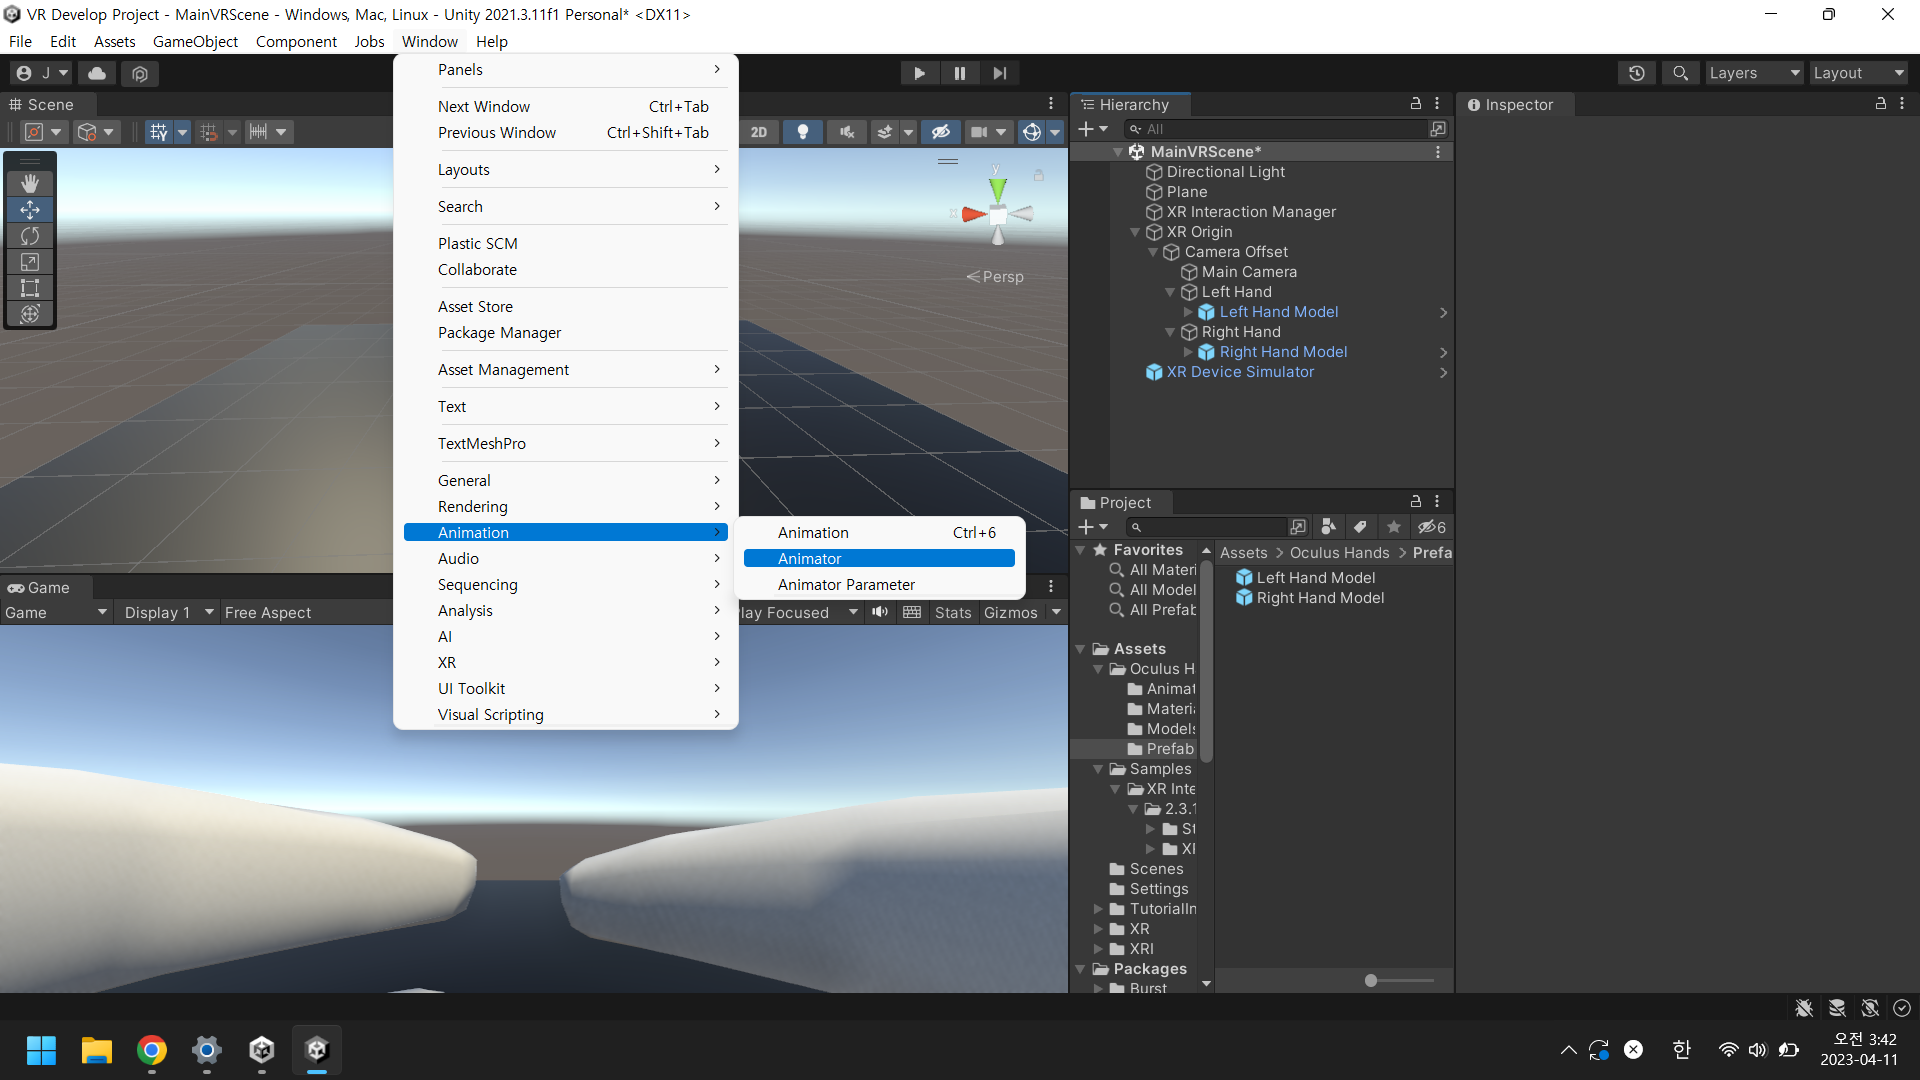Click the Play button
The image size is (1920, 1080).
pyautogui.click(x=919, y=73)
